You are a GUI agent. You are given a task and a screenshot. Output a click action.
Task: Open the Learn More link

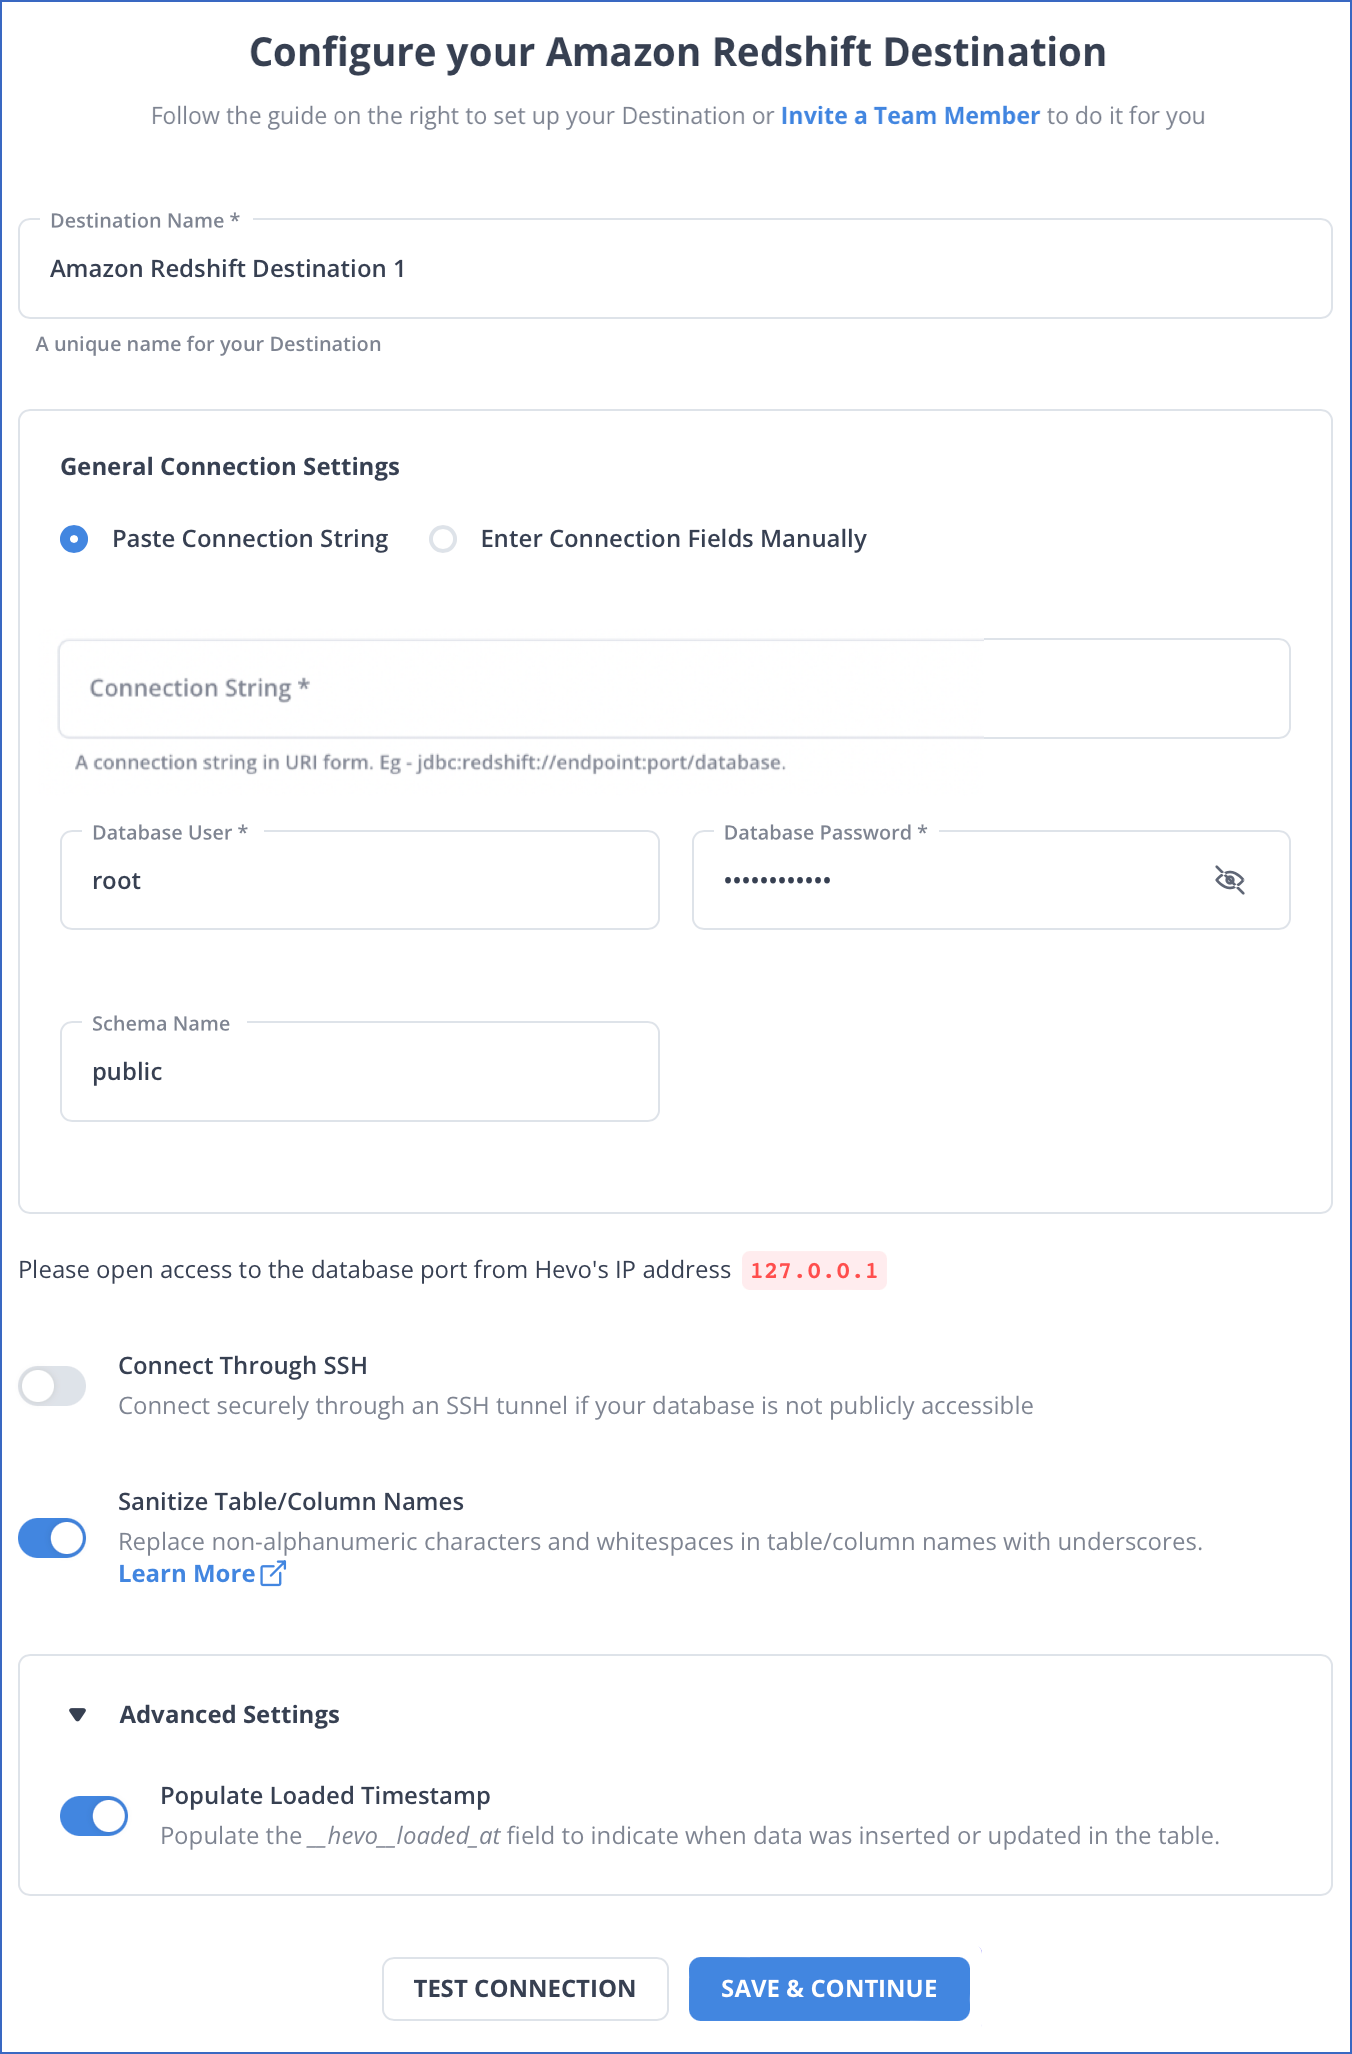pos(187,1574)
